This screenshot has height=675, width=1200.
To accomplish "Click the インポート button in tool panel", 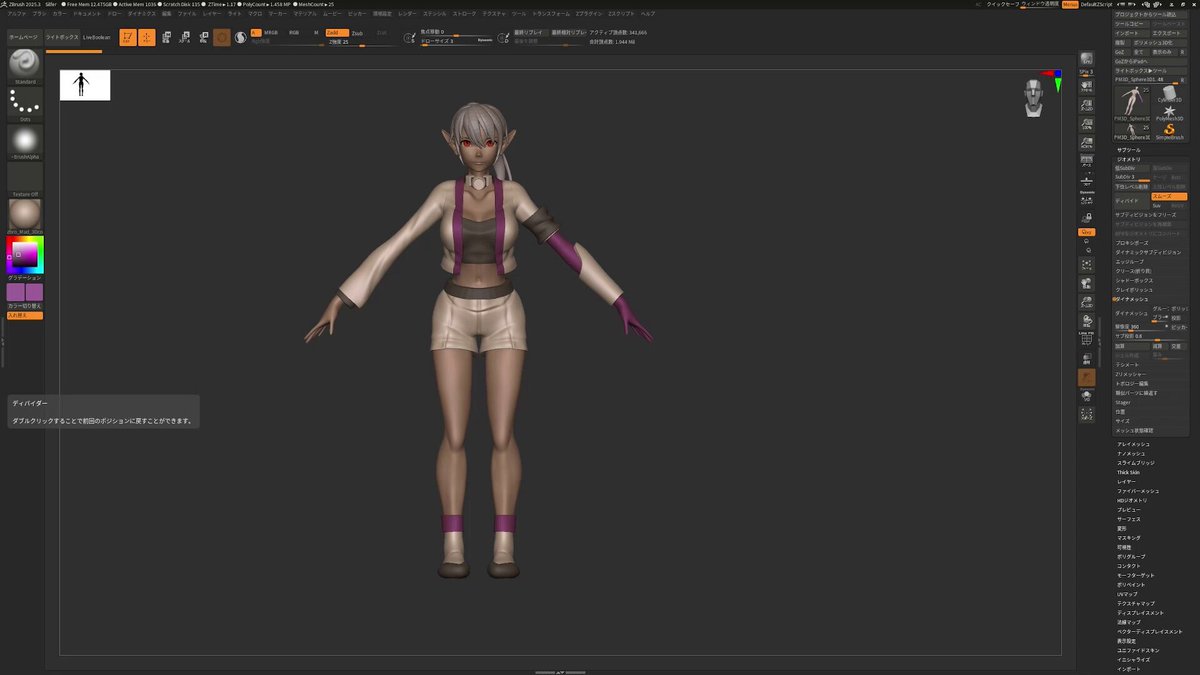I will point(1131,33).
